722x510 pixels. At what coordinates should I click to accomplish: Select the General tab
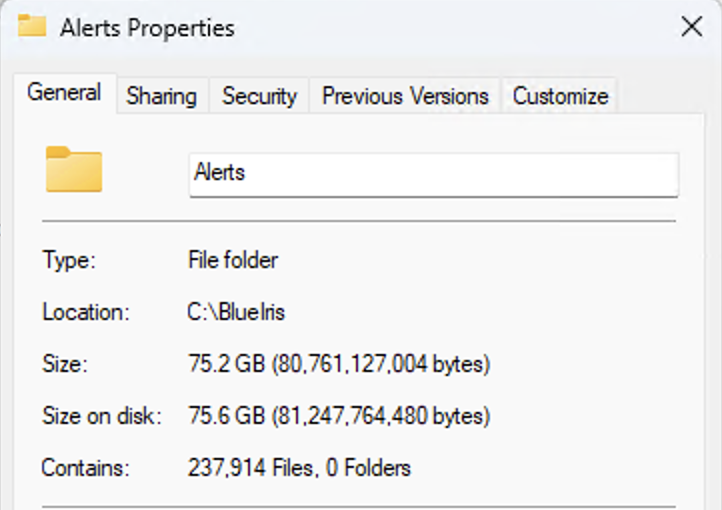click(64, 93)
